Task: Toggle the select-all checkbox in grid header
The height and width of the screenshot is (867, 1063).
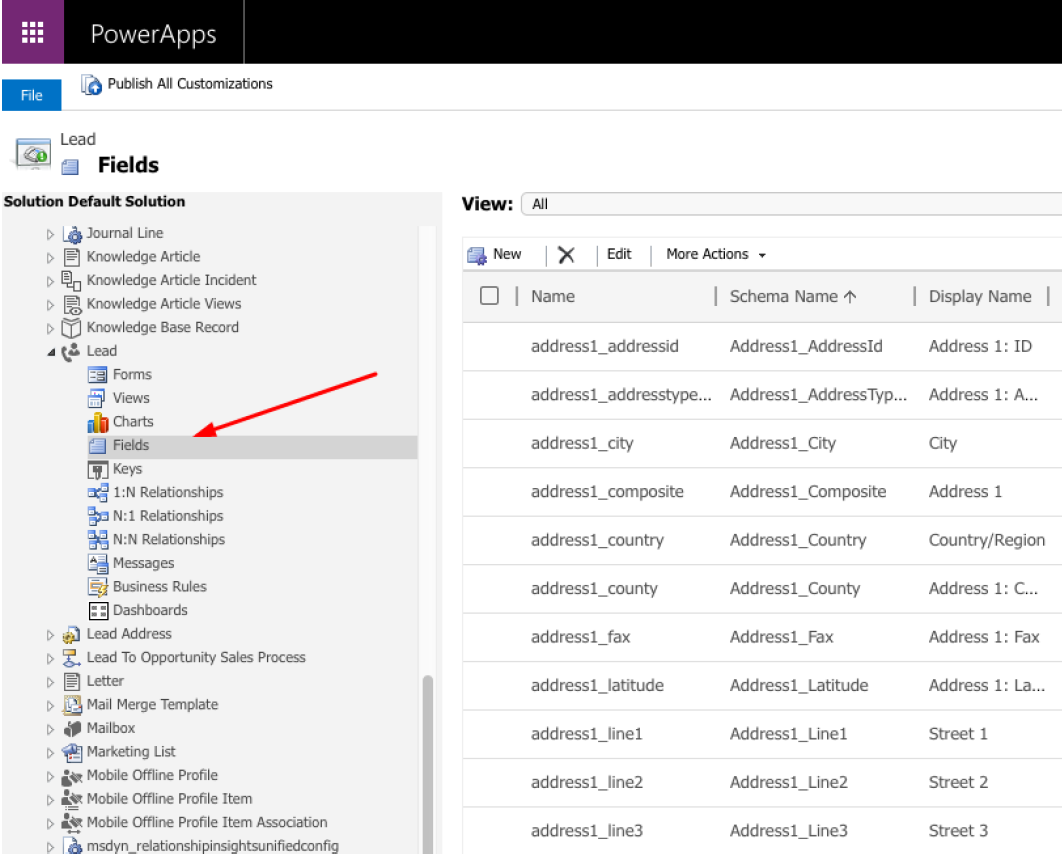Action: pos(489,296)
